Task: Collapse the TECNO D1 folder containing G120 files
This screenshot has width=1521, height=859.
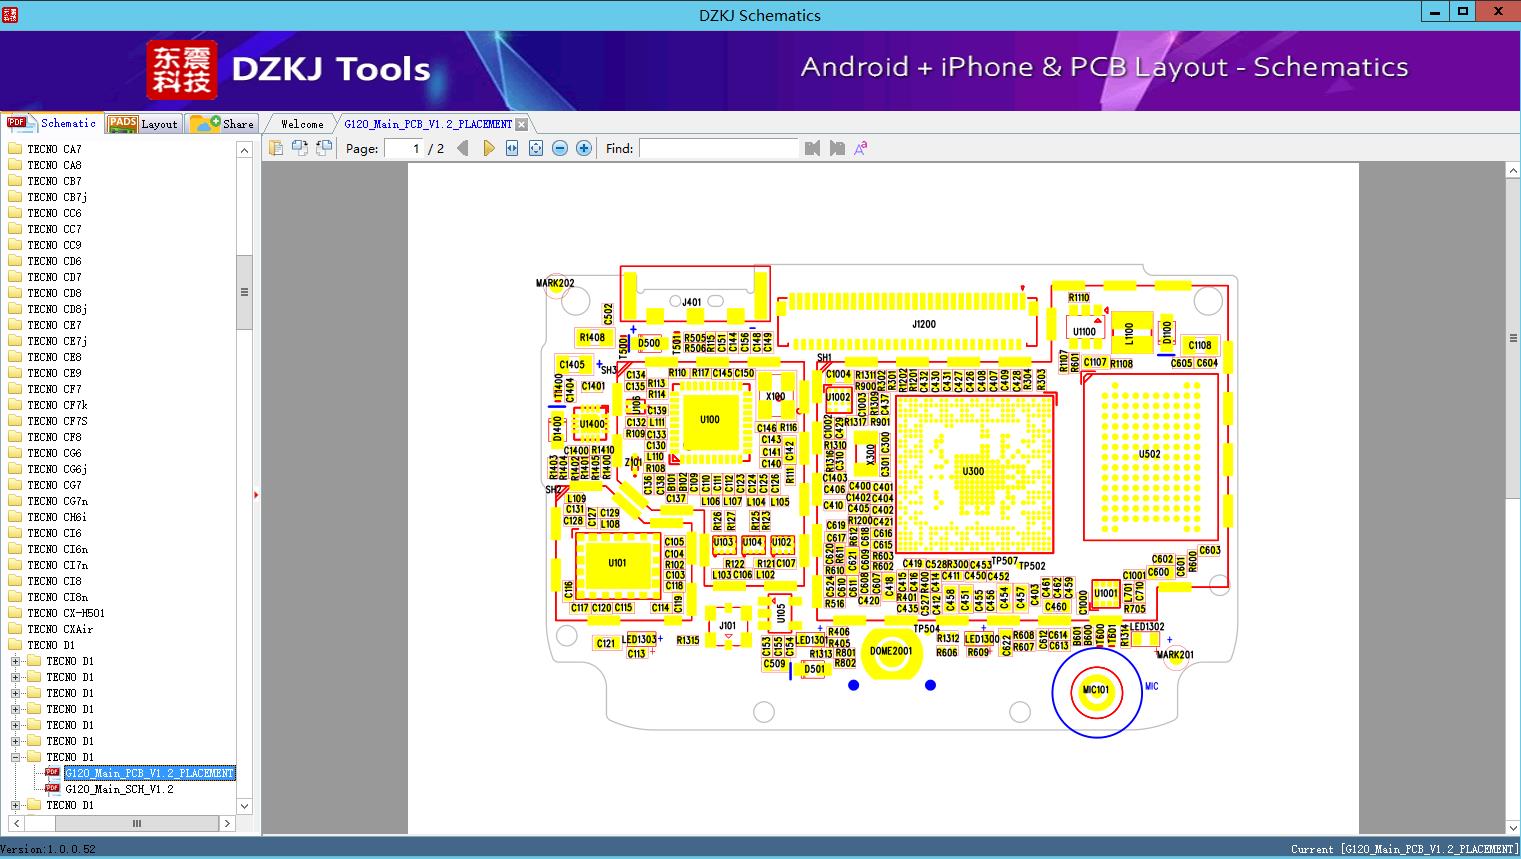Action: [x=15, y=757]
